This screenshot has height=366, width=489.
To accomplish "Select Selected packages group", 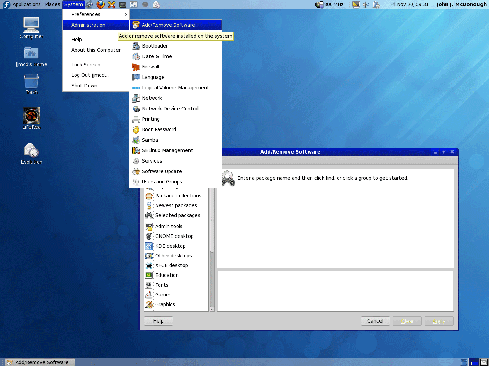I will coord(177,215).
